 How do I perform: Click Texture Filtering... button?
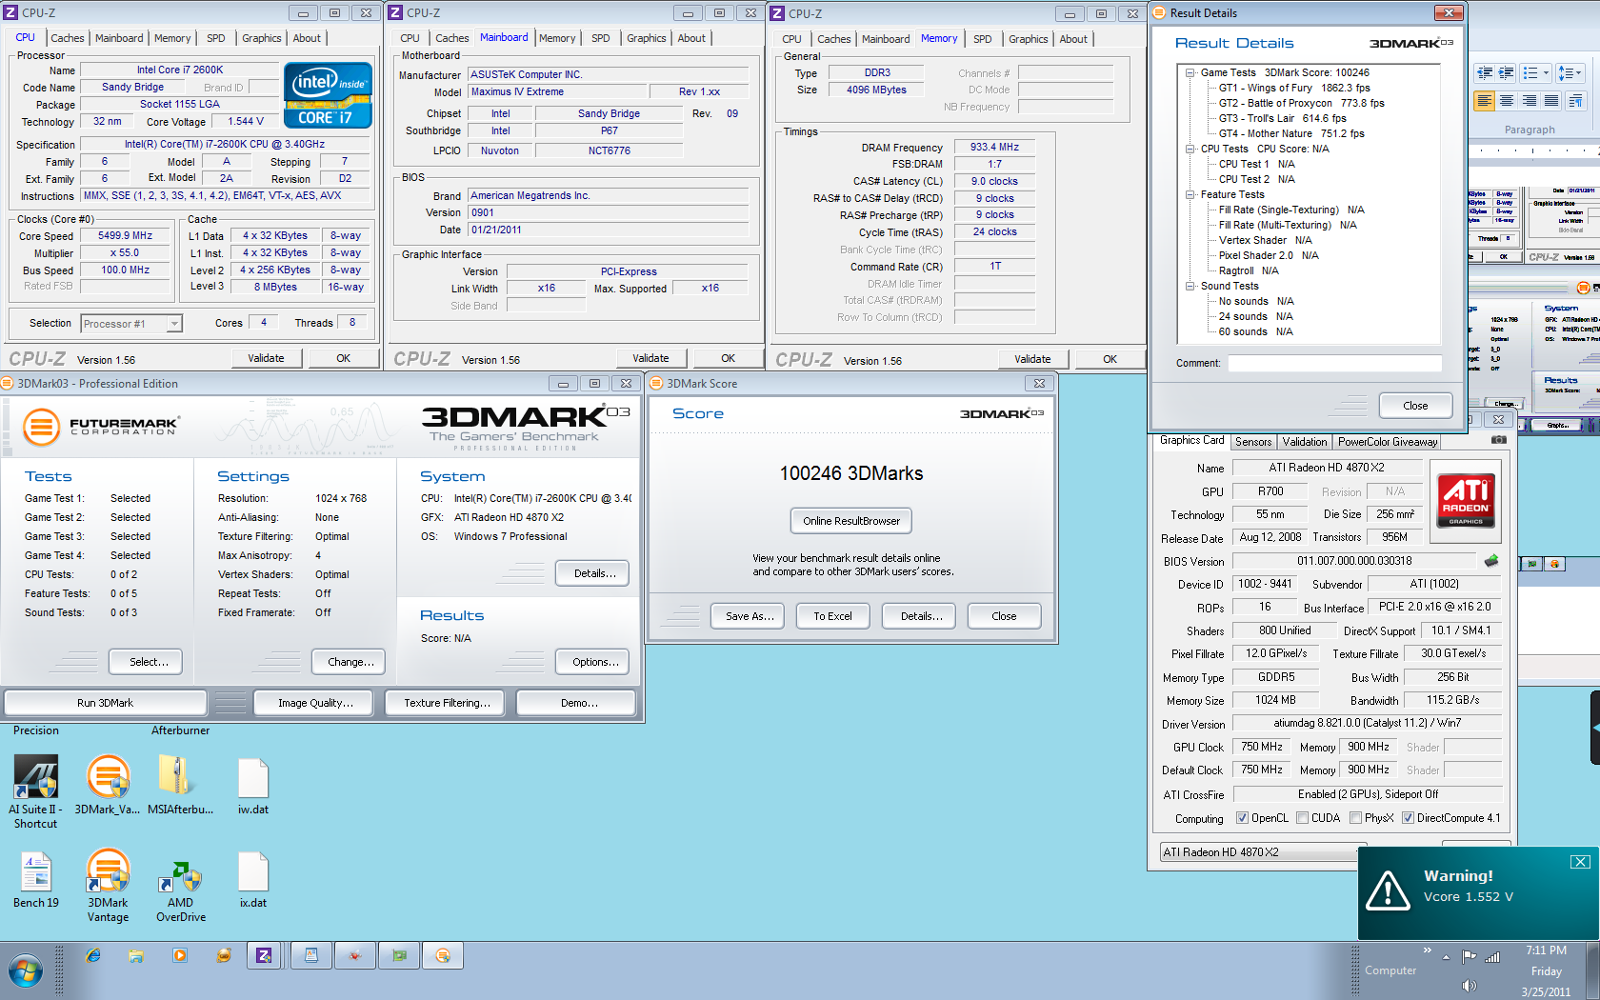pos(447,703)
